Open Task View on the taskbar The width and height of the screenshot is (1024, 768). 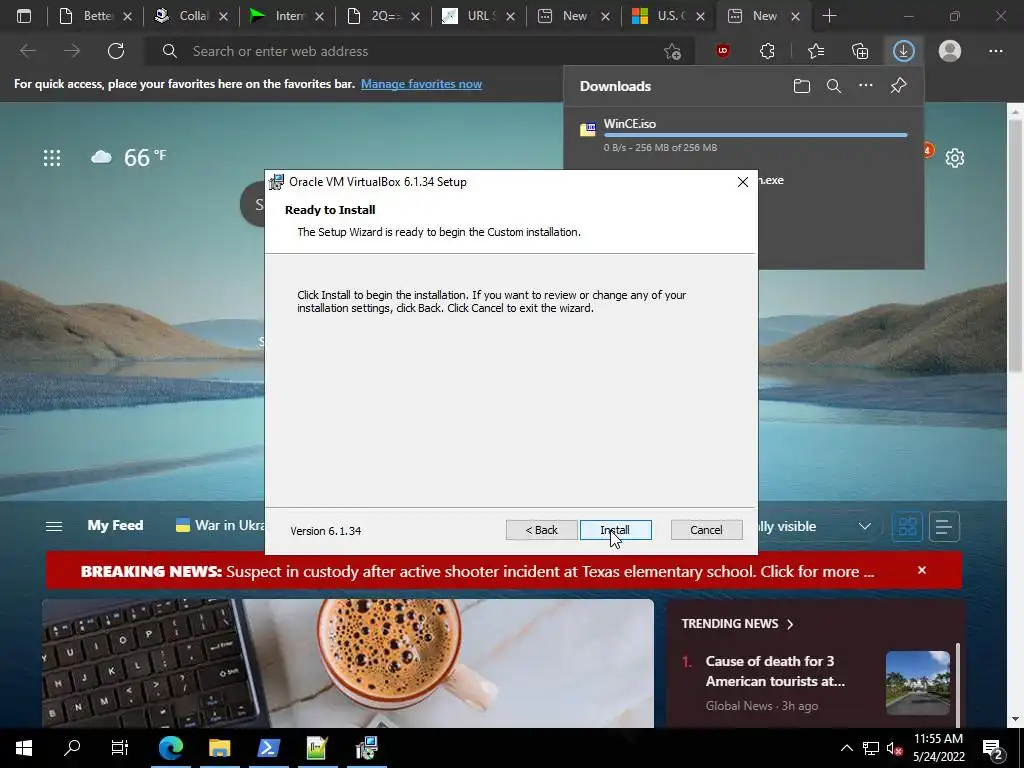pos(120,747)
